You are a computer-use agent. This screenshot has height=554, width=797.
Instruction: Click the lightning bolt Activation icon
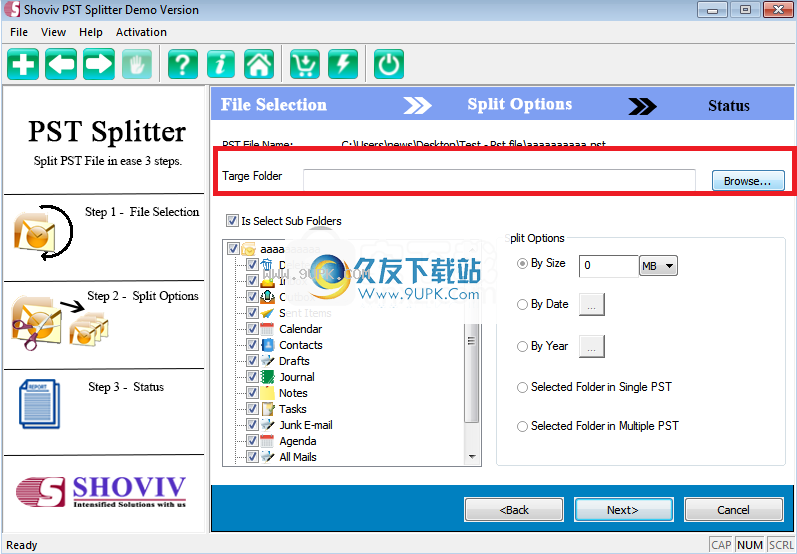coord(343,64)
